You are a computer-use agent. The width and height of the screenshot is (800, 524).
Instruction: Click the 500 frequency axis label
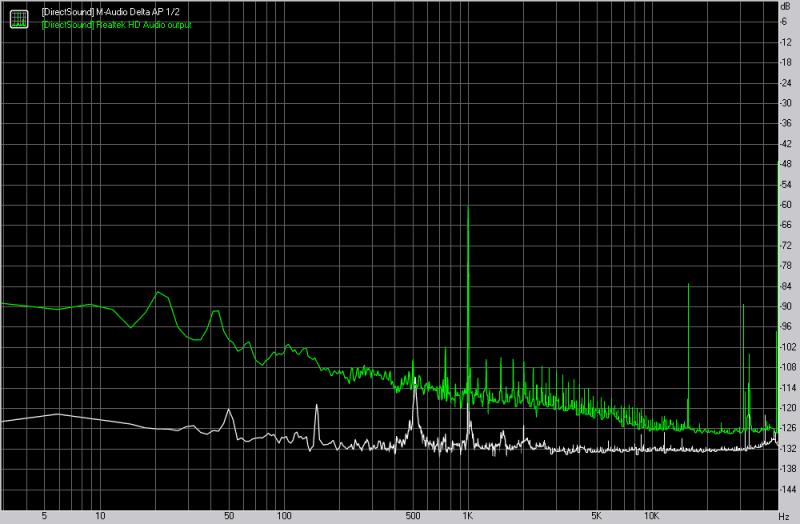[412, 516]
